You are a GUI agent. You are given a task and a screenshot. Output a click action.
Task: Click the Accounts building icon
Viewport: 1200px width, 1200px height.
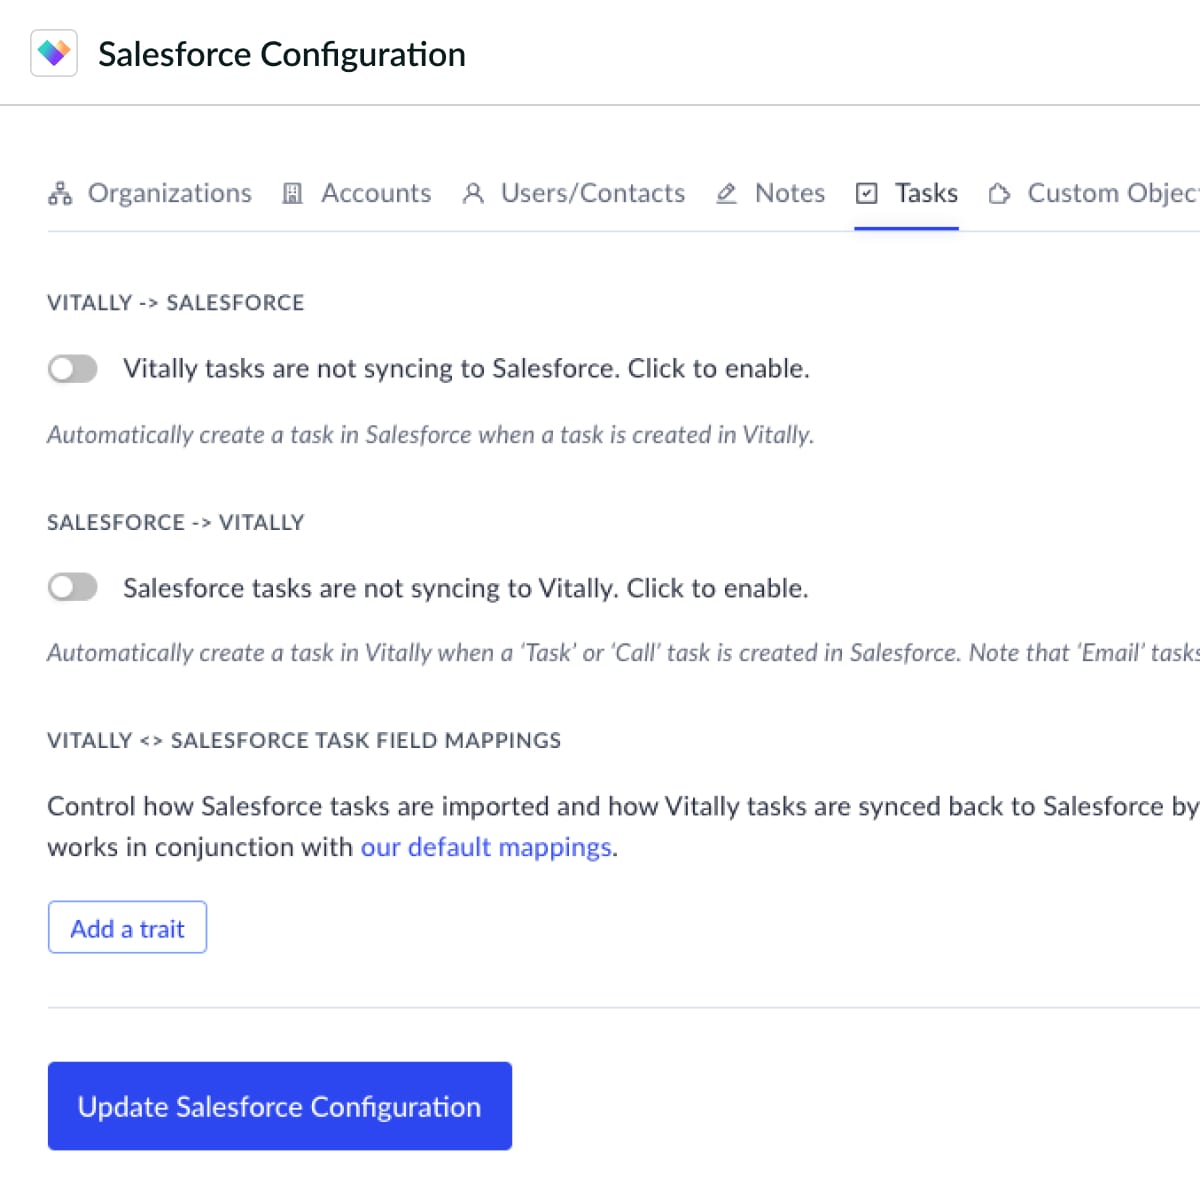pyautogui.click(x=292, y=193)
